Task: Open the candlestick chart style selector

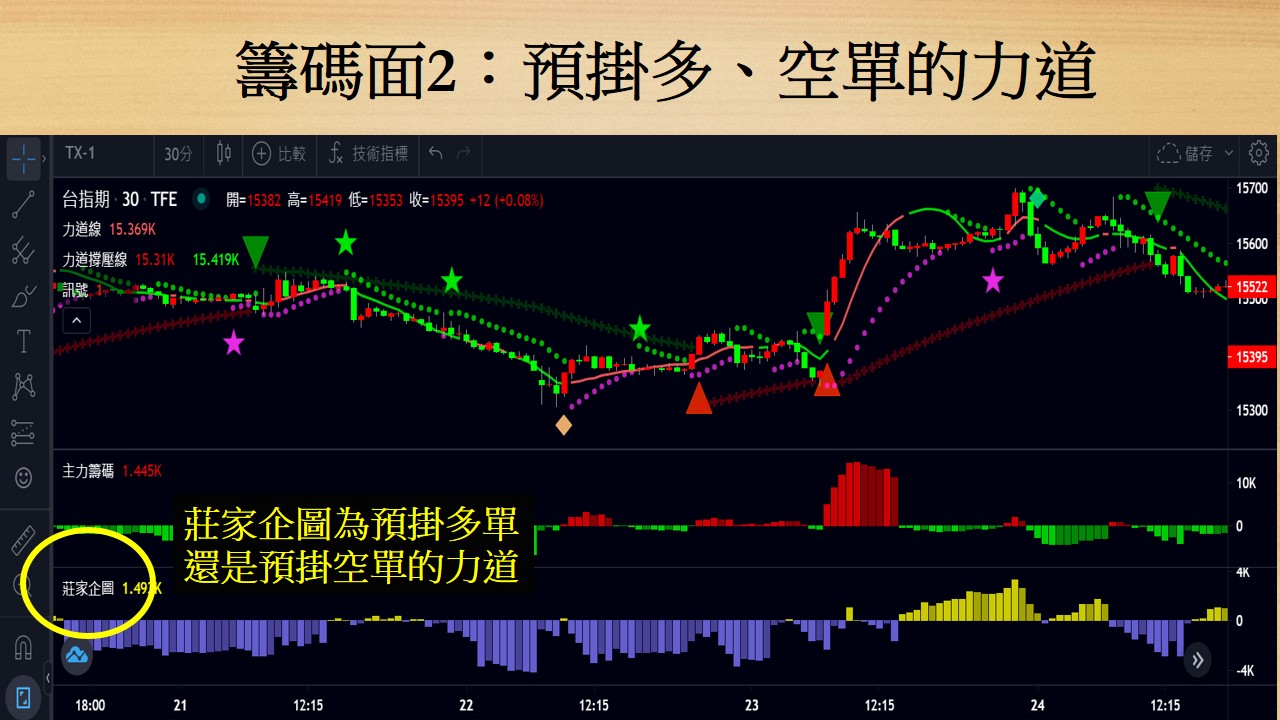Action: point(223,155)
